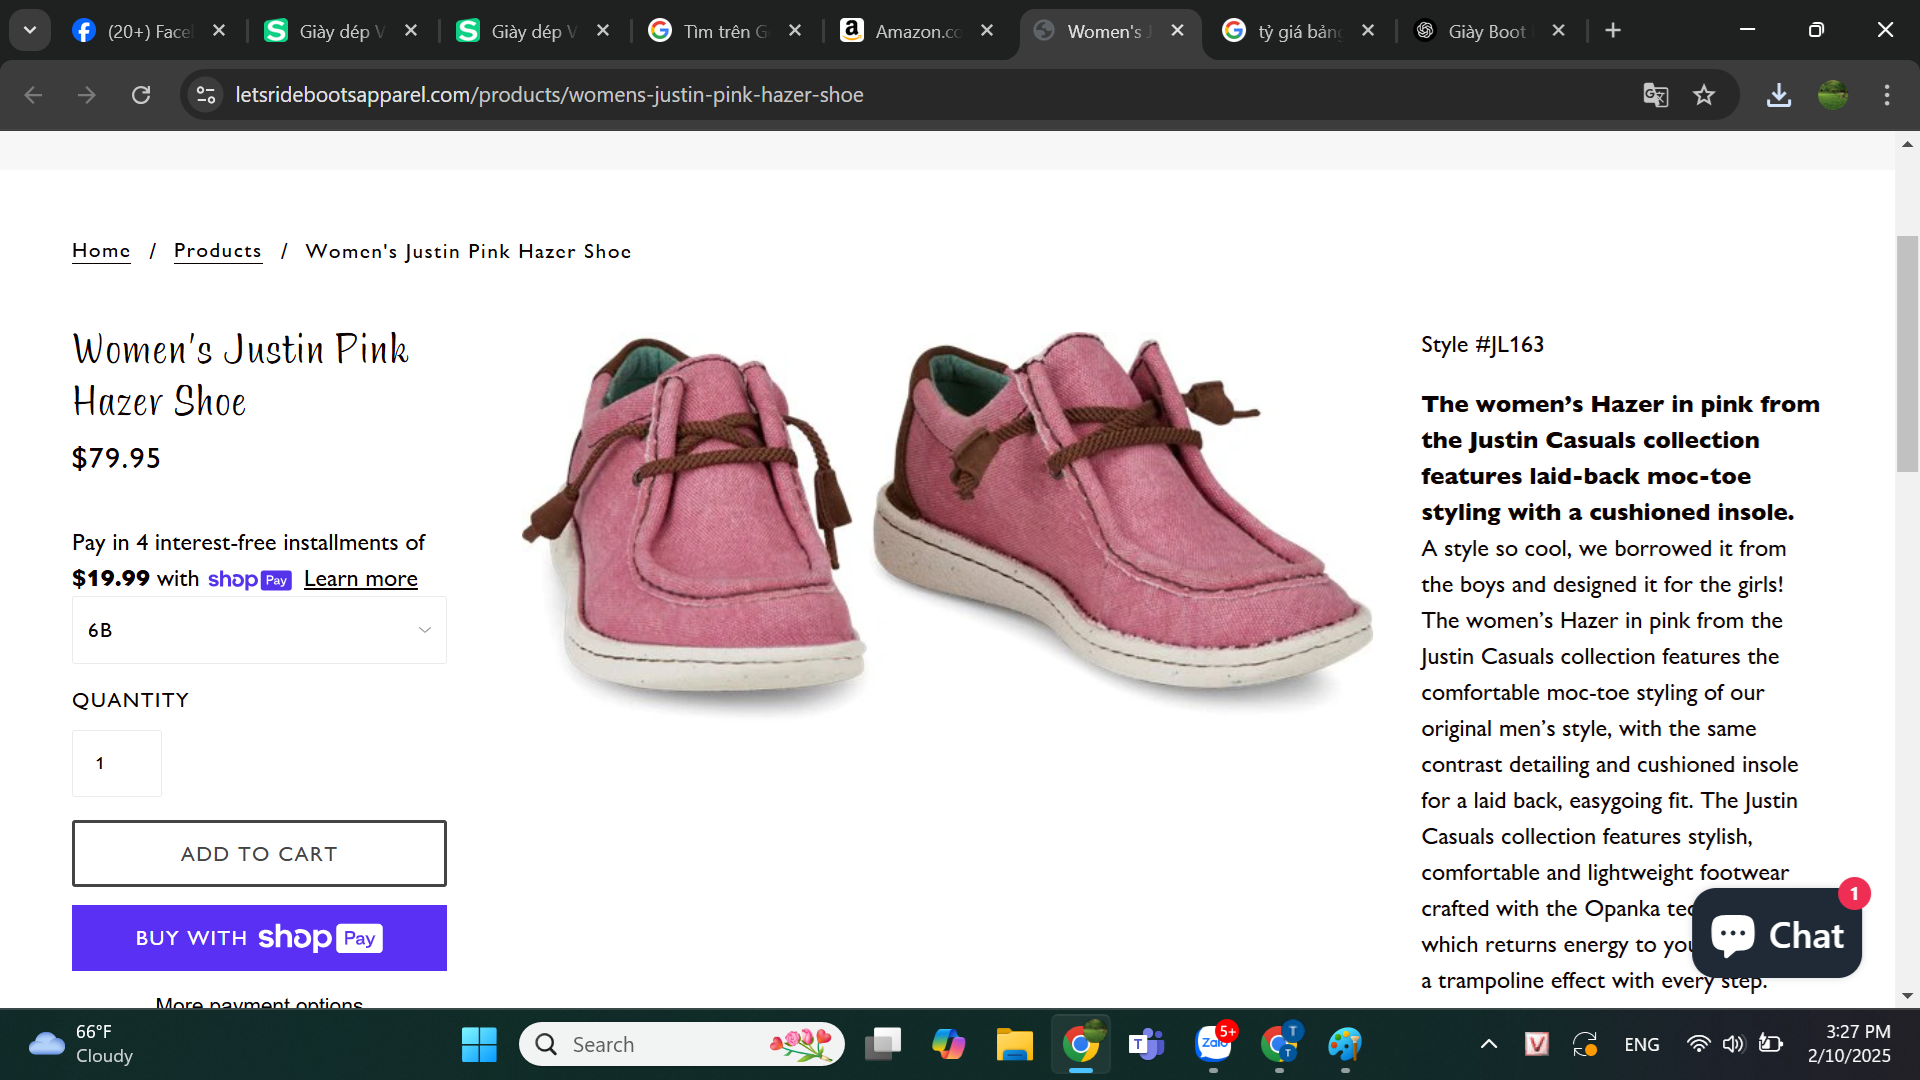Click the ADD TO CART button
1920x1080 pixels.
(x=259, y=853)
